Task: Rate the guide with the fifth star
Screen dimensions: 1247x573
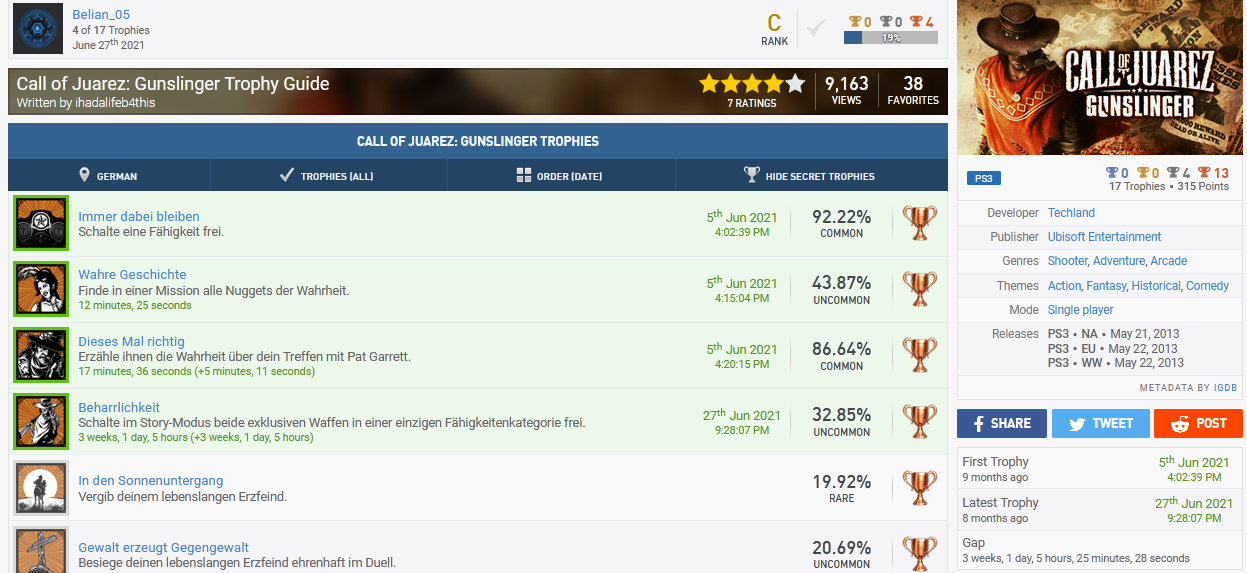Action: tap(795, 83)
